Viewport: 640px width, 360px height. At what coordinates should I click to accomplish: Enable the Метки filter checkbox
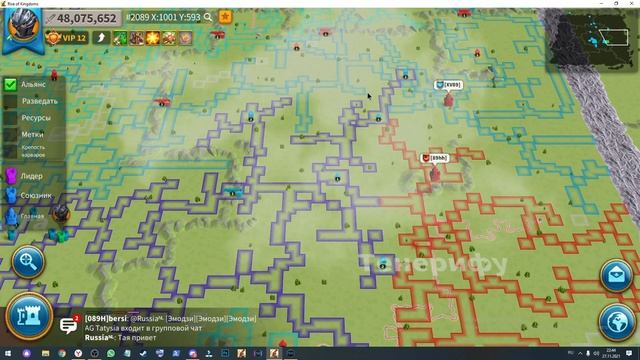(10, 135)
